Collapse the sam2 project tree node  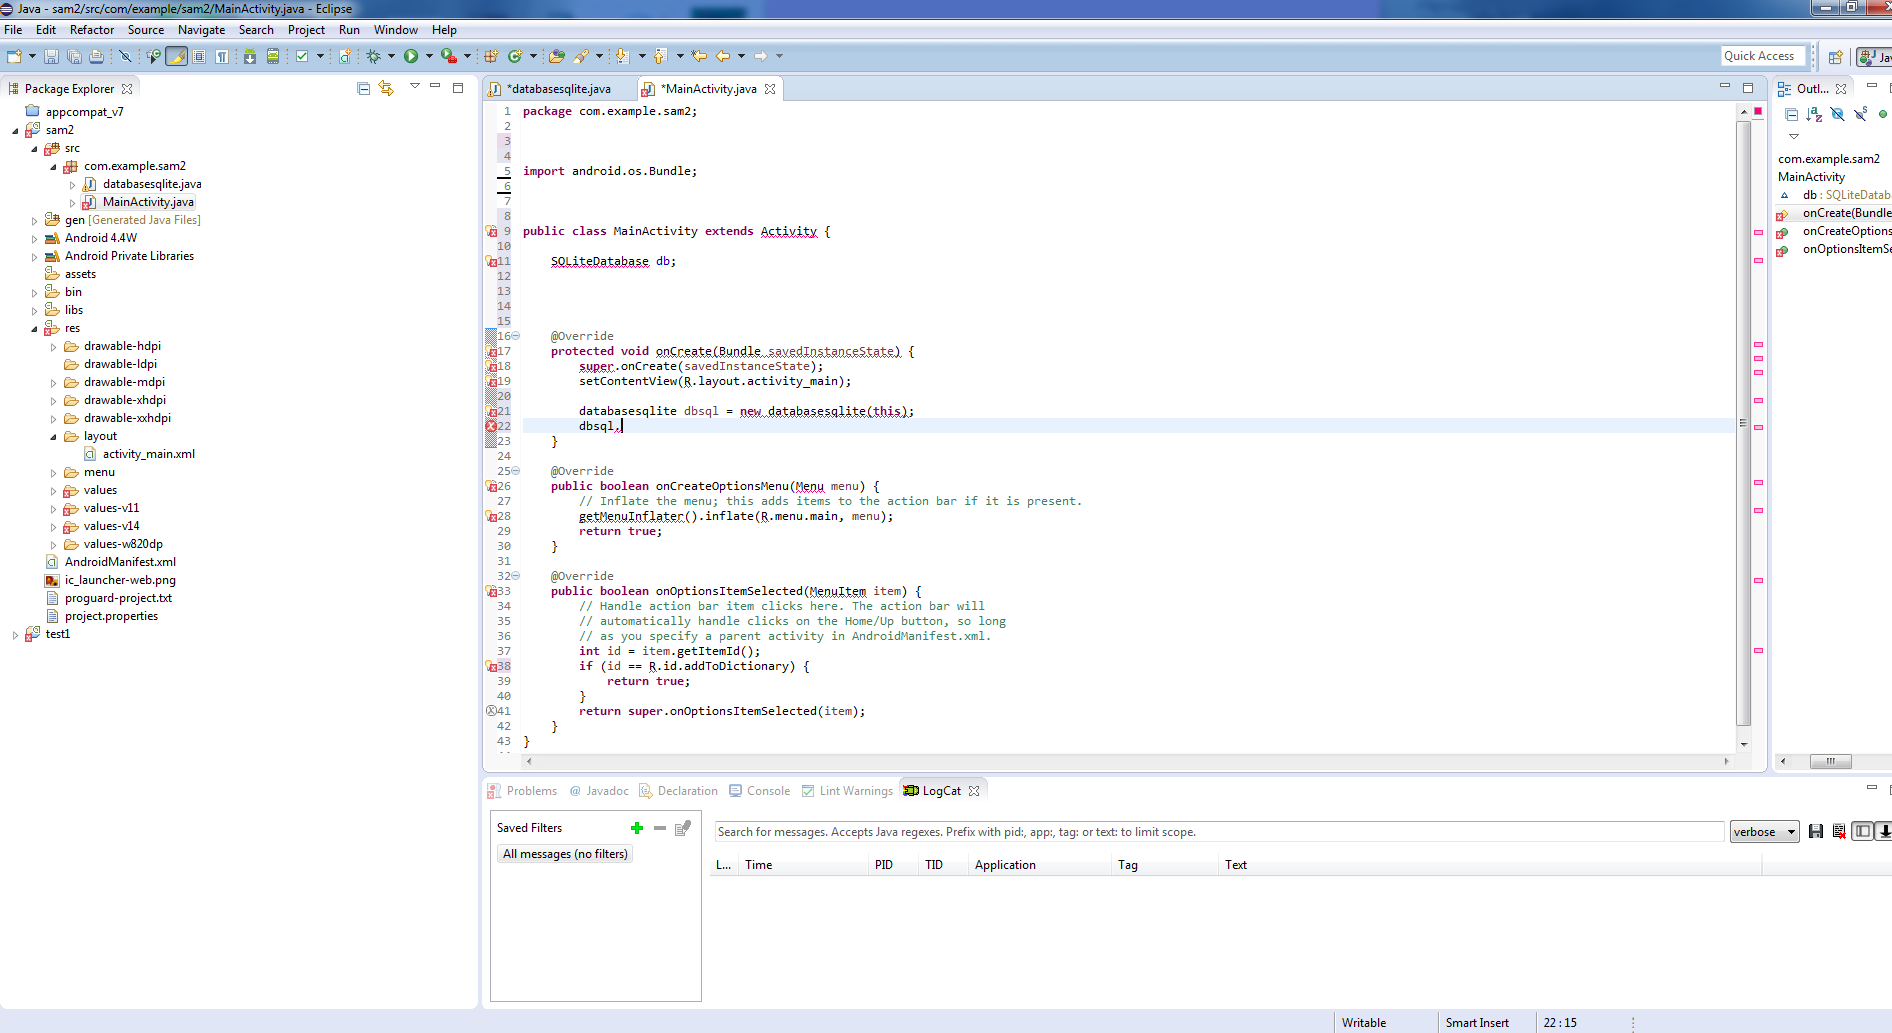(x=15, y=131)
